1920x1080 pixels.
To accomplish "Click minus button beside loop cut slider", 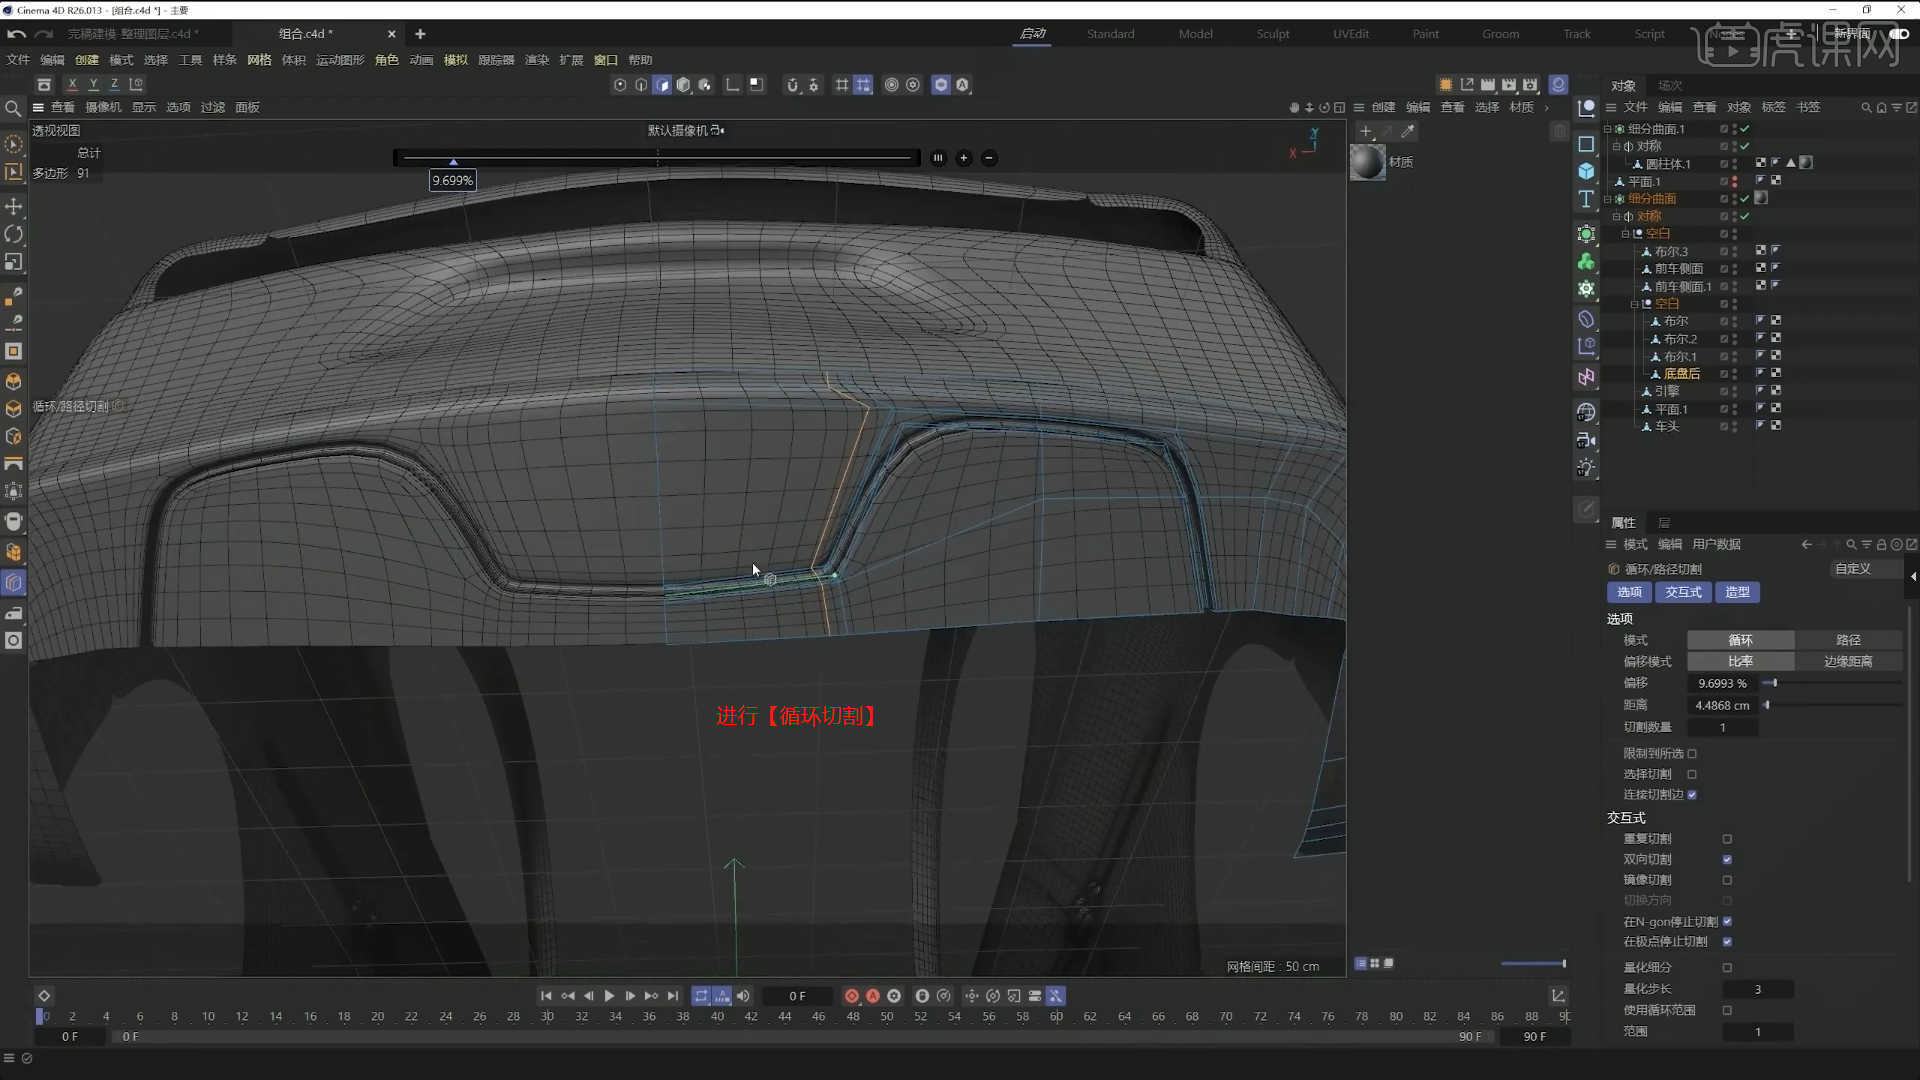I will point(989,158).
